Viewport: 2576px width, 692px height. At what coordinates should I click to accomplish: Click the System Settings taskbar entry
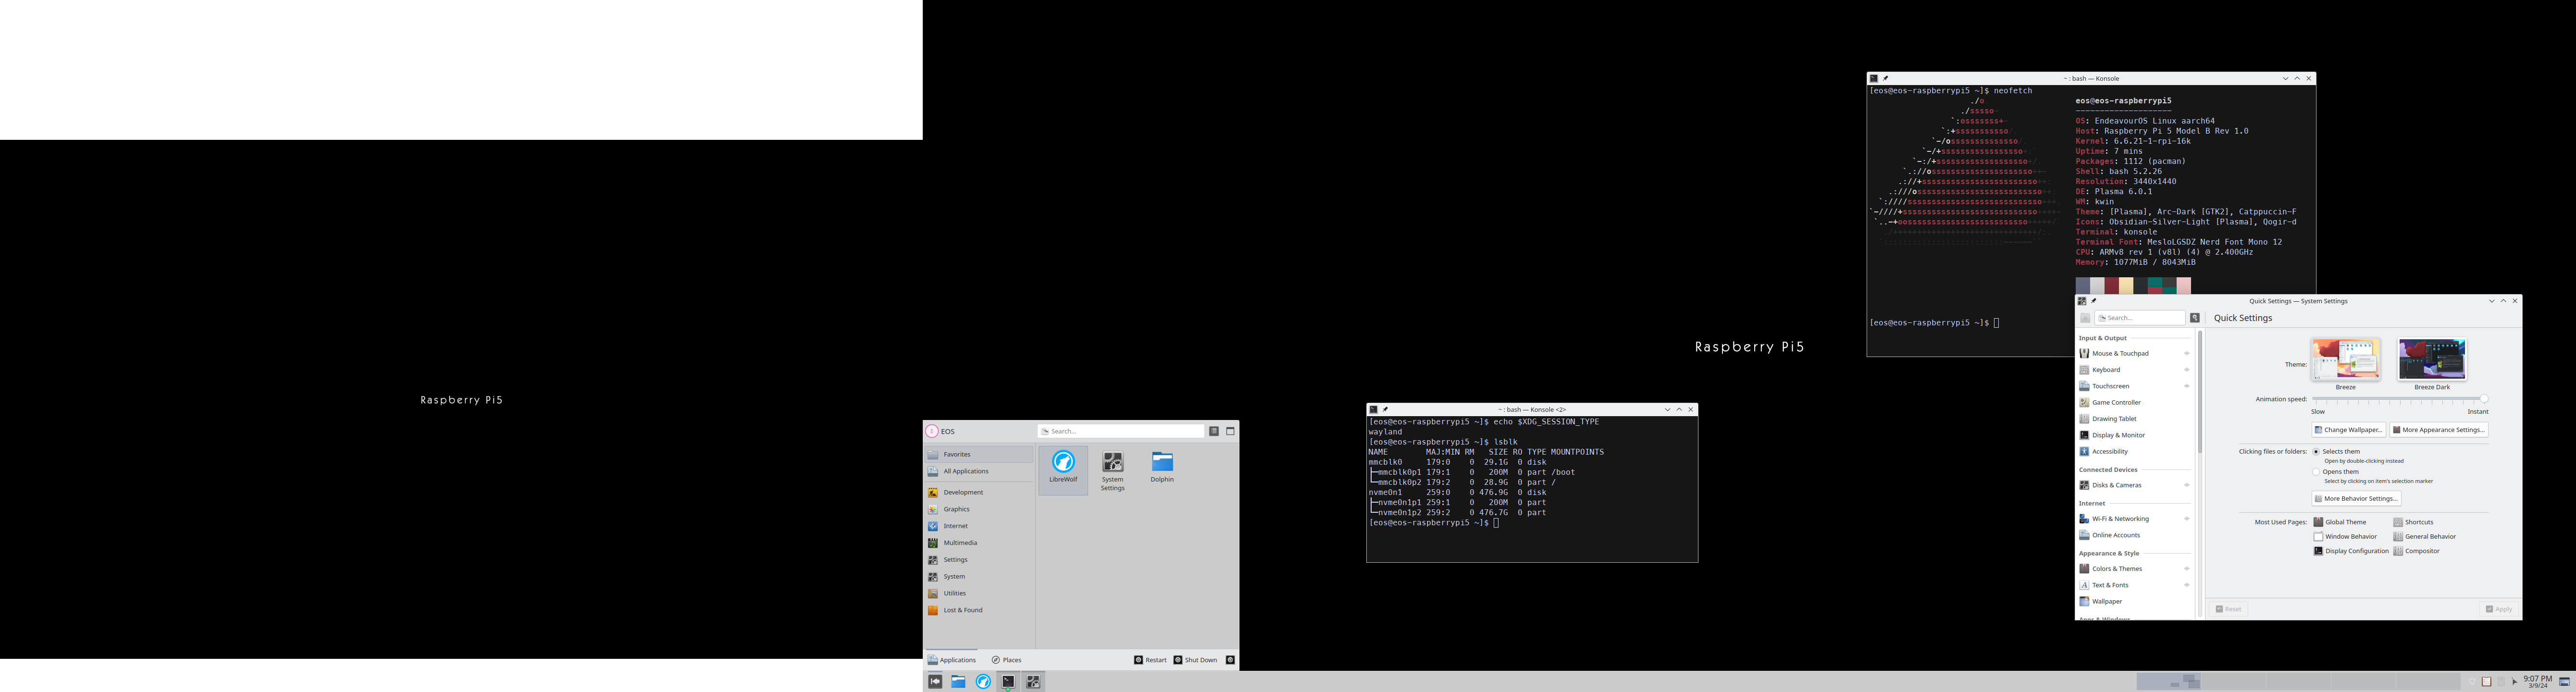point(1033,681)
